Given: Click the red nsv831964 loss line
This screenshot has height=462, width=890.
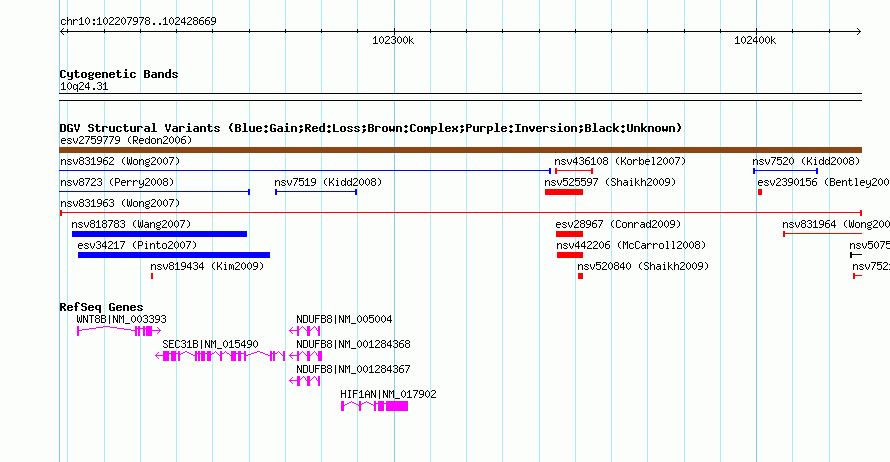Looking at the screenshot, I should 822,234.
